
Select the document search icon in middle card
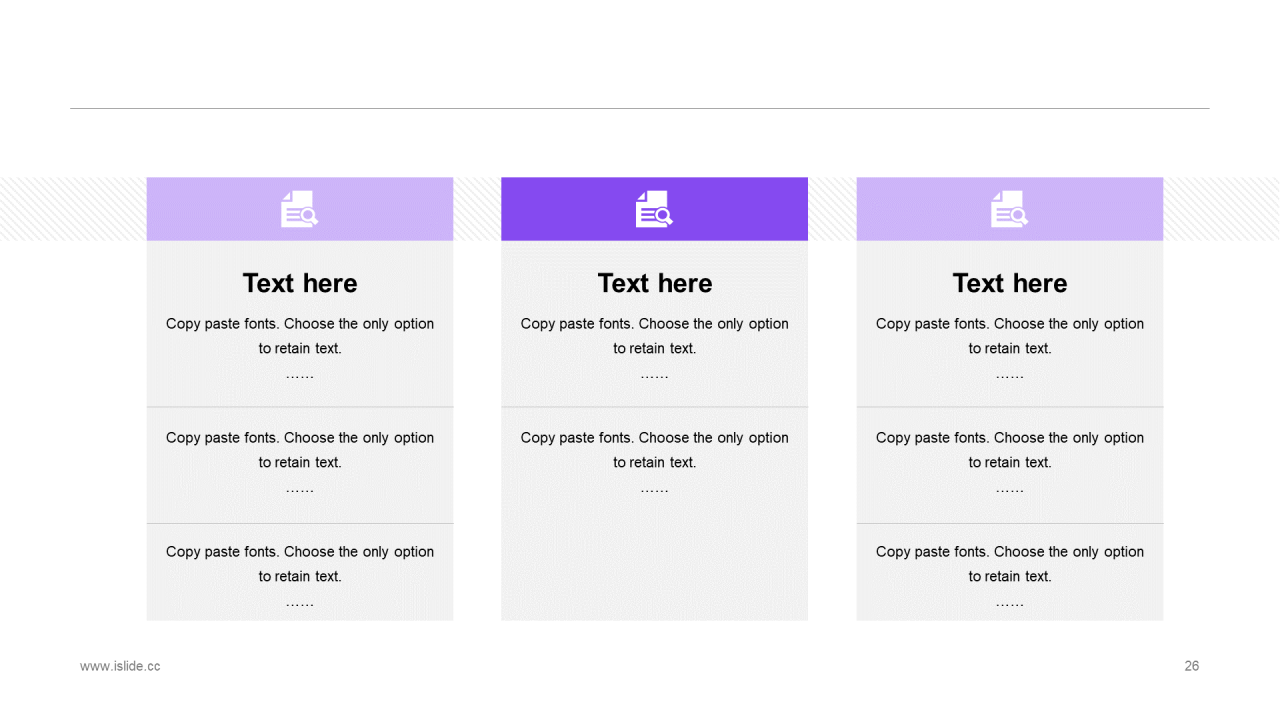click(x=654, y=209)
